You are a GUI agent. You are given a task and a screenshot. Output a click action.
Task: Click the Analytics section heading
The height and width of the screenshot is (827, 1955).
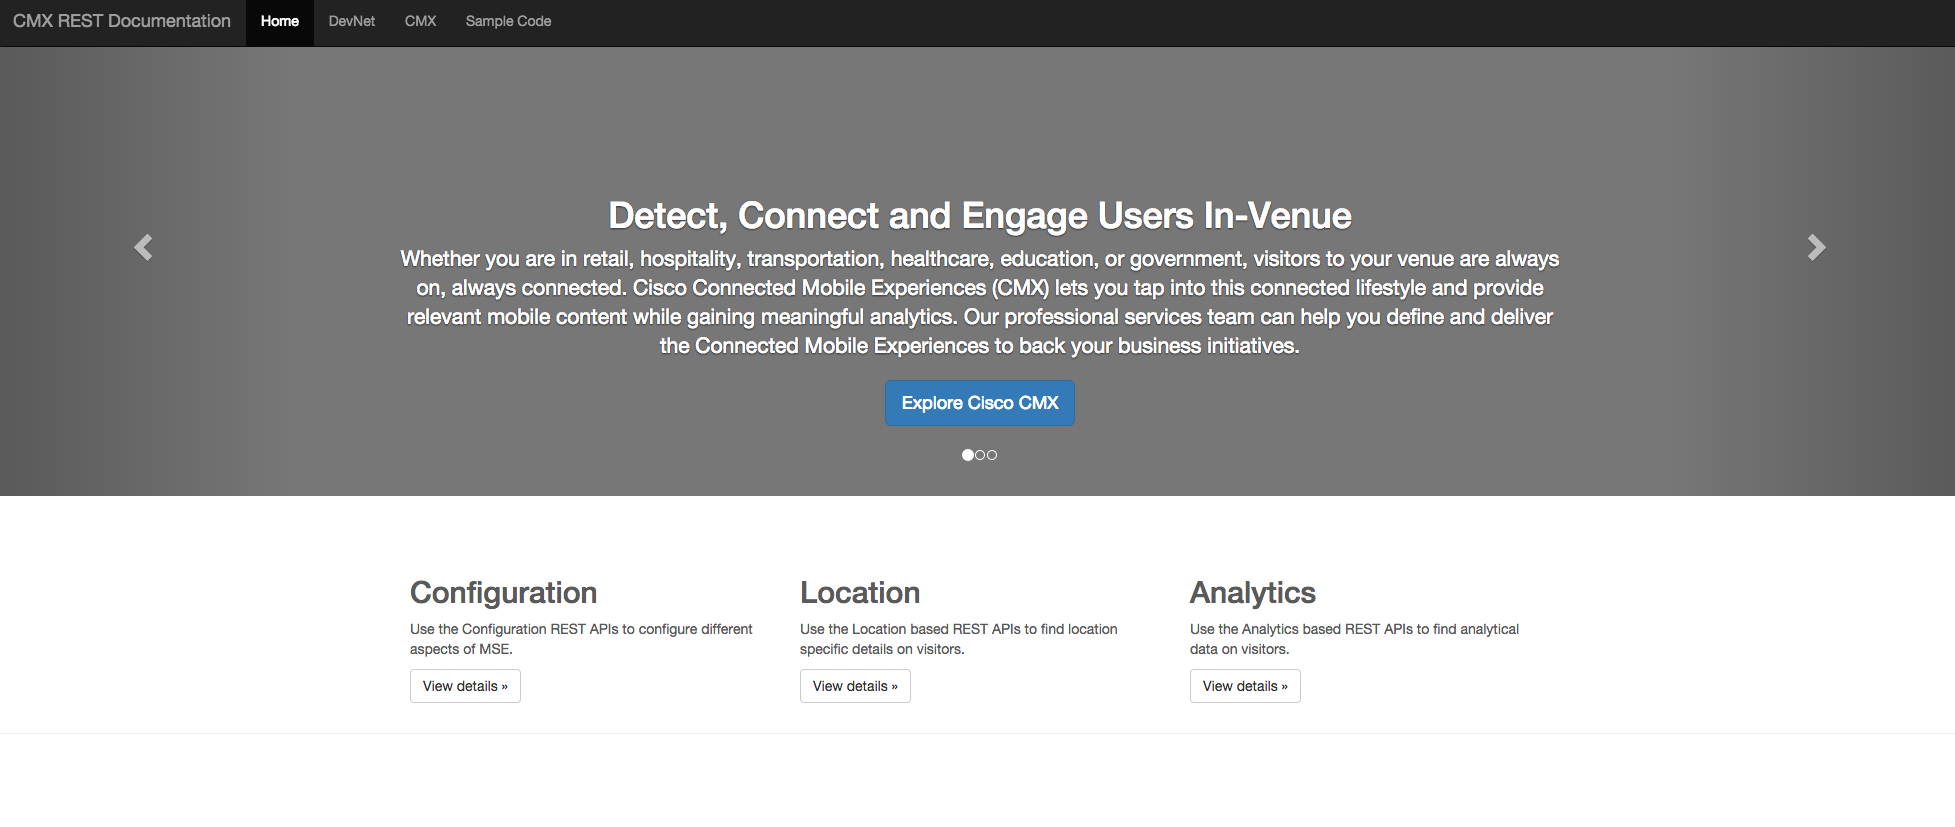(1252, 593)
